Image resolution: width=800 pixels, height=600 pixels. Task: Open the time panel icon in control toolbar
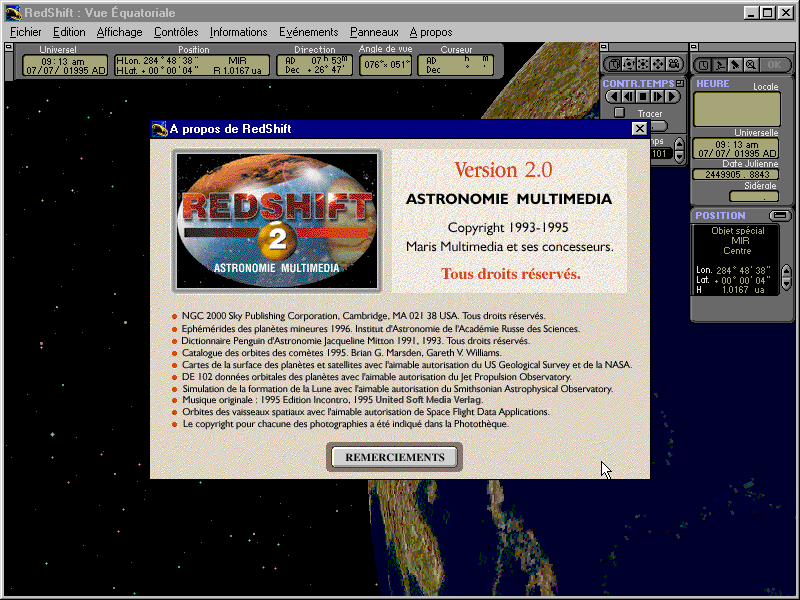[614, 64]
